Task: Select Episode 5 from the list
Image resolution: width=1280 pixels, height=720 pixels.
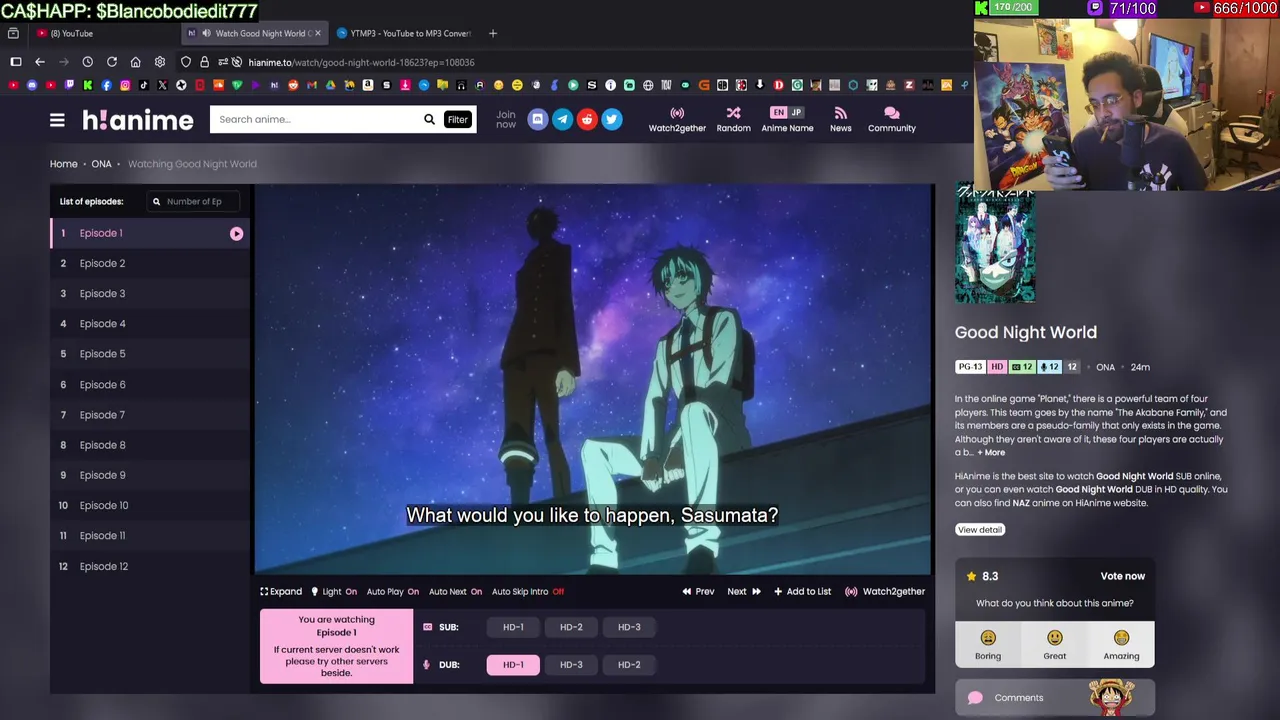Action: tap(150, 354)
